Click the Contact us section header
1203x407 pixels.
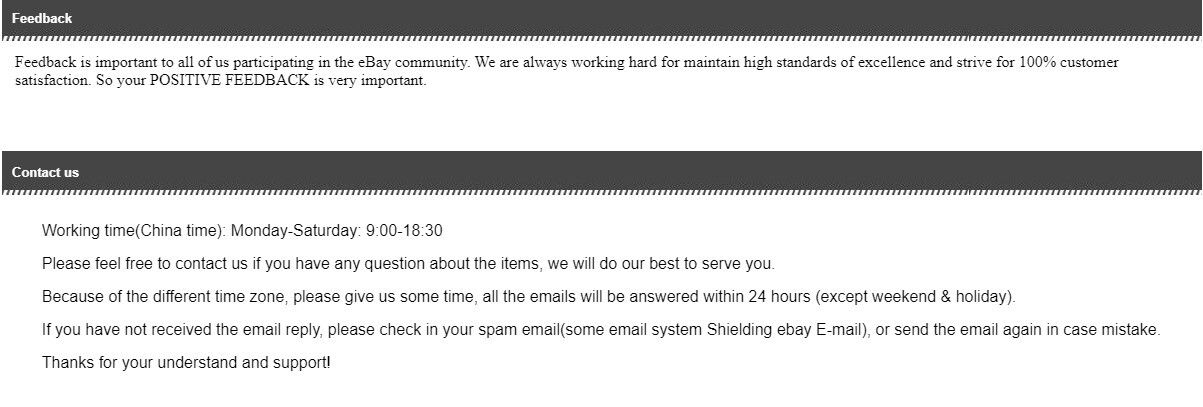[x=45, y=172]
